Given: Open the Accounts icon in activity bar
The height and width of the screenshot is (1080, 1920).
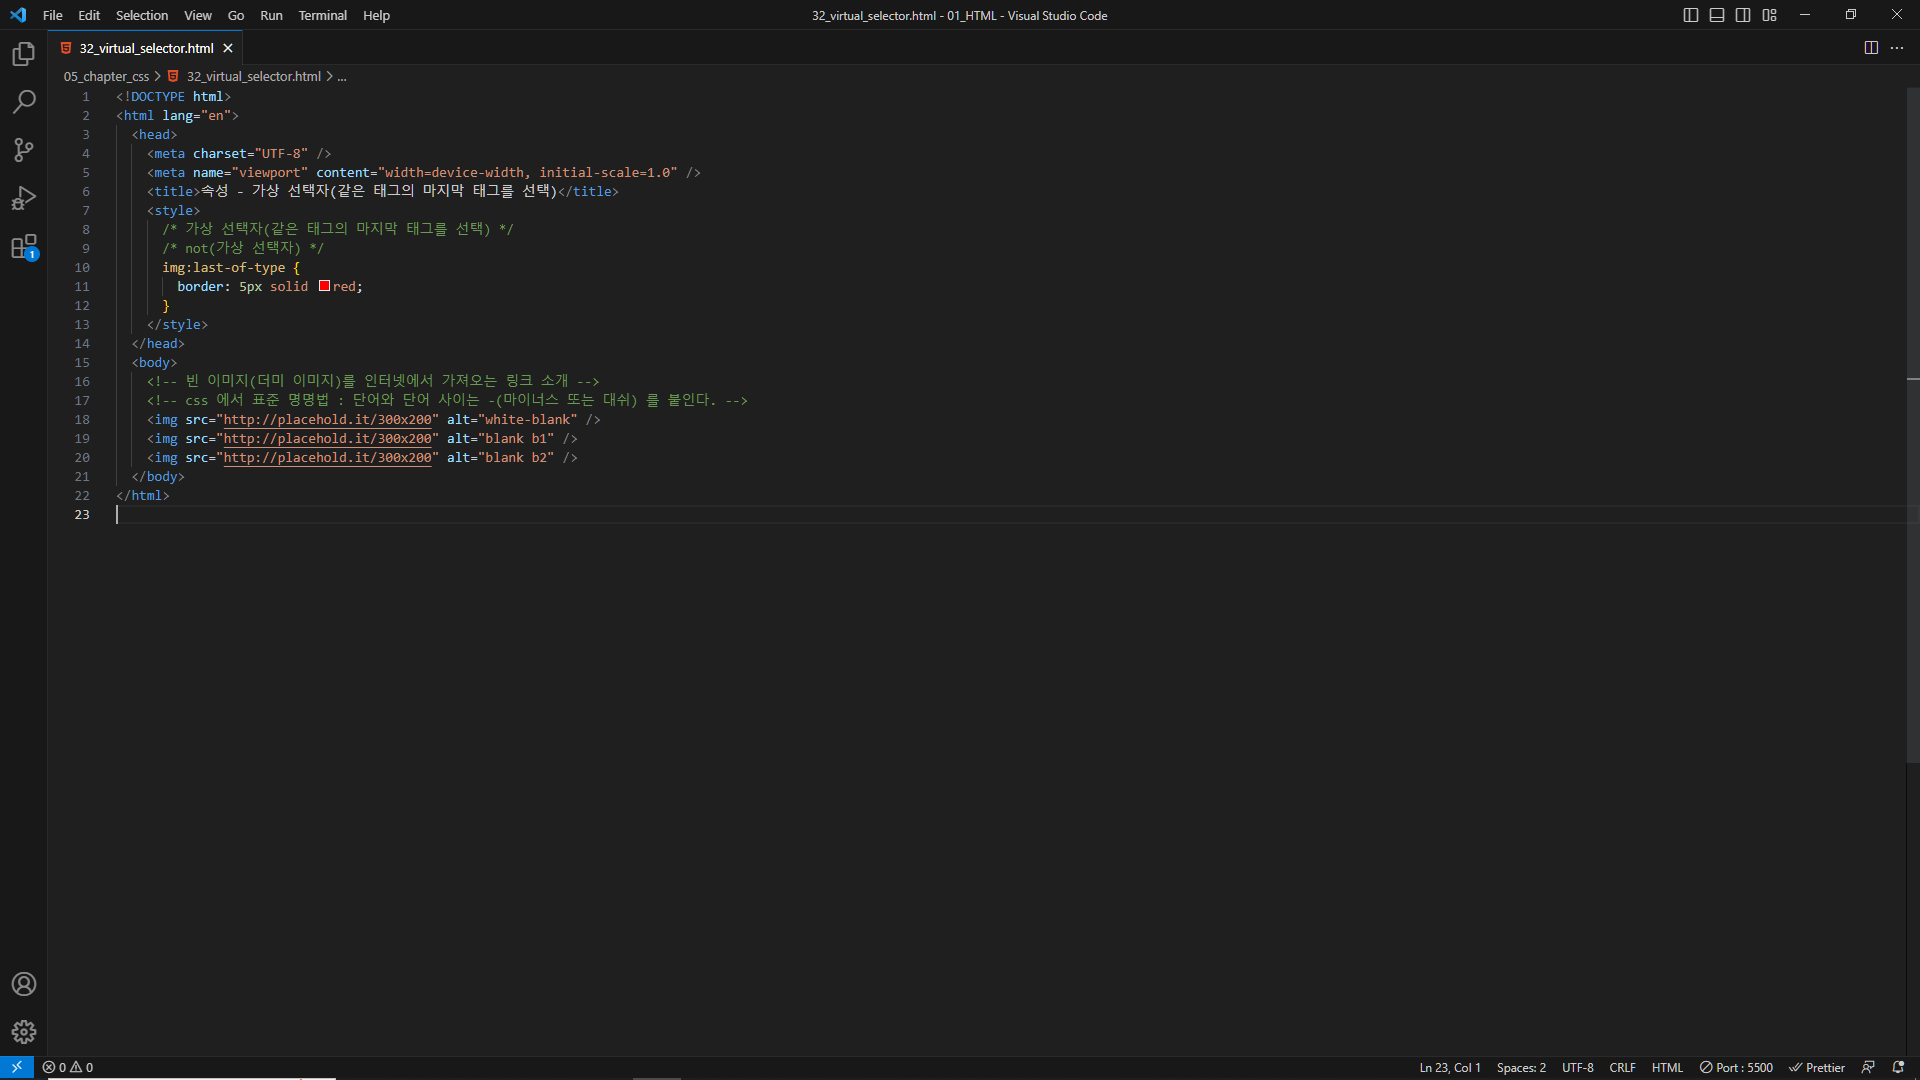Looking at the screenshot, I should tap(24, 984).
